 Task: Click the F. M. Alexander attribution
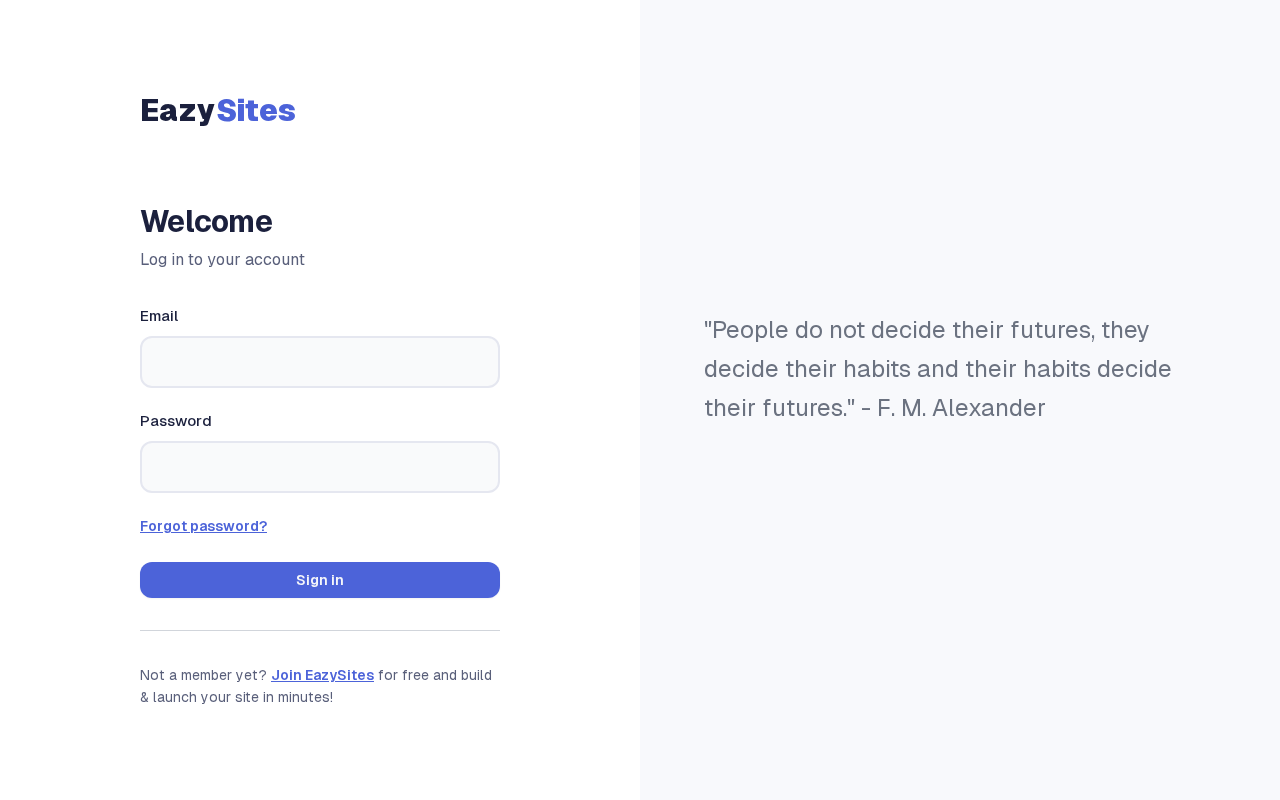pos(960,408)
